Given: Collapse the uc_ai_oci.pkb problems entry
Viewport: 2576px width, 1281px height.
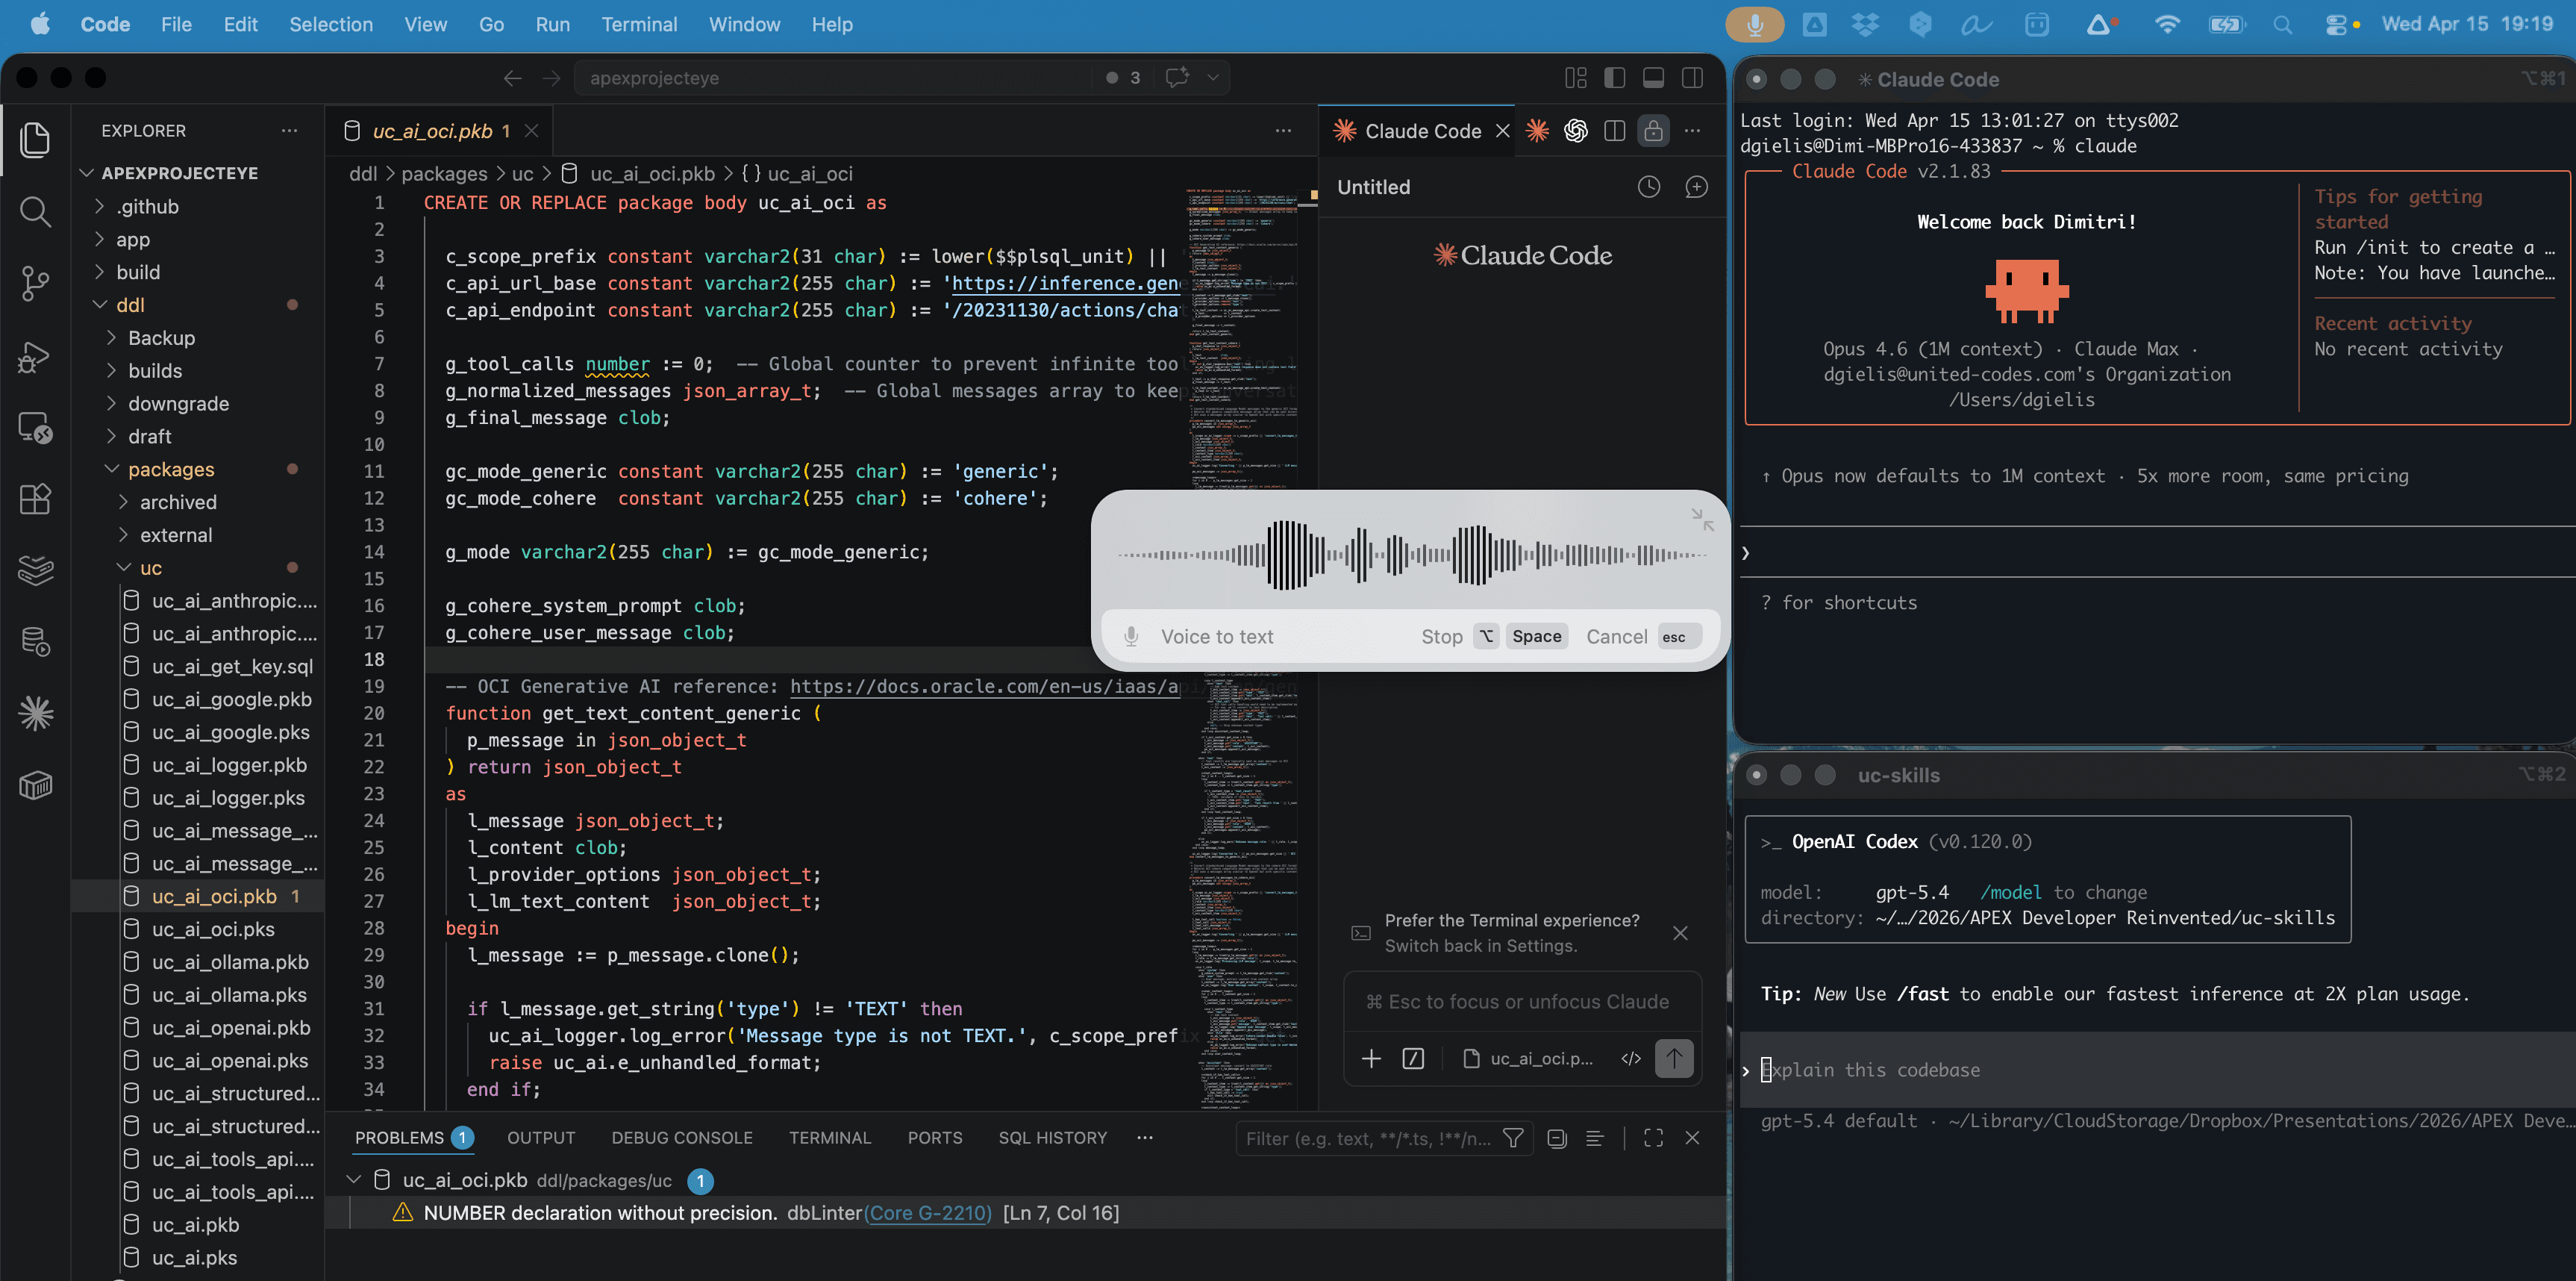Looking at the screenshot, I should coord(354,1180).
